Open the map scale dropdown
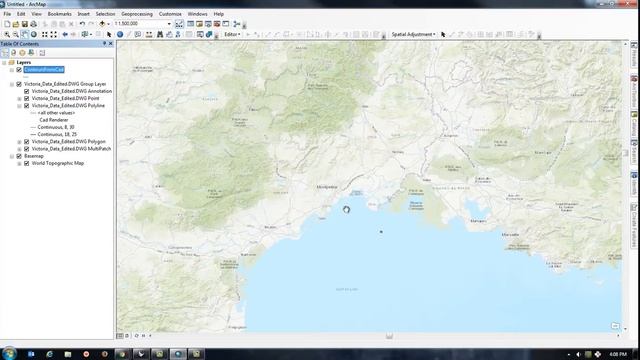 (x=169, y=24)
